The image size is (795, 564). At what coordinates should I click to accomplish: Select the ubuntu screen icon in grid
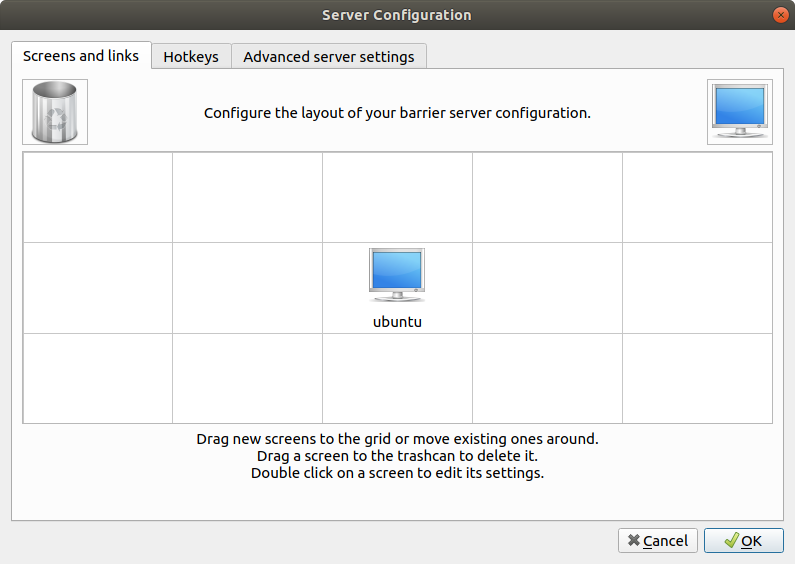tap(397, 275)
